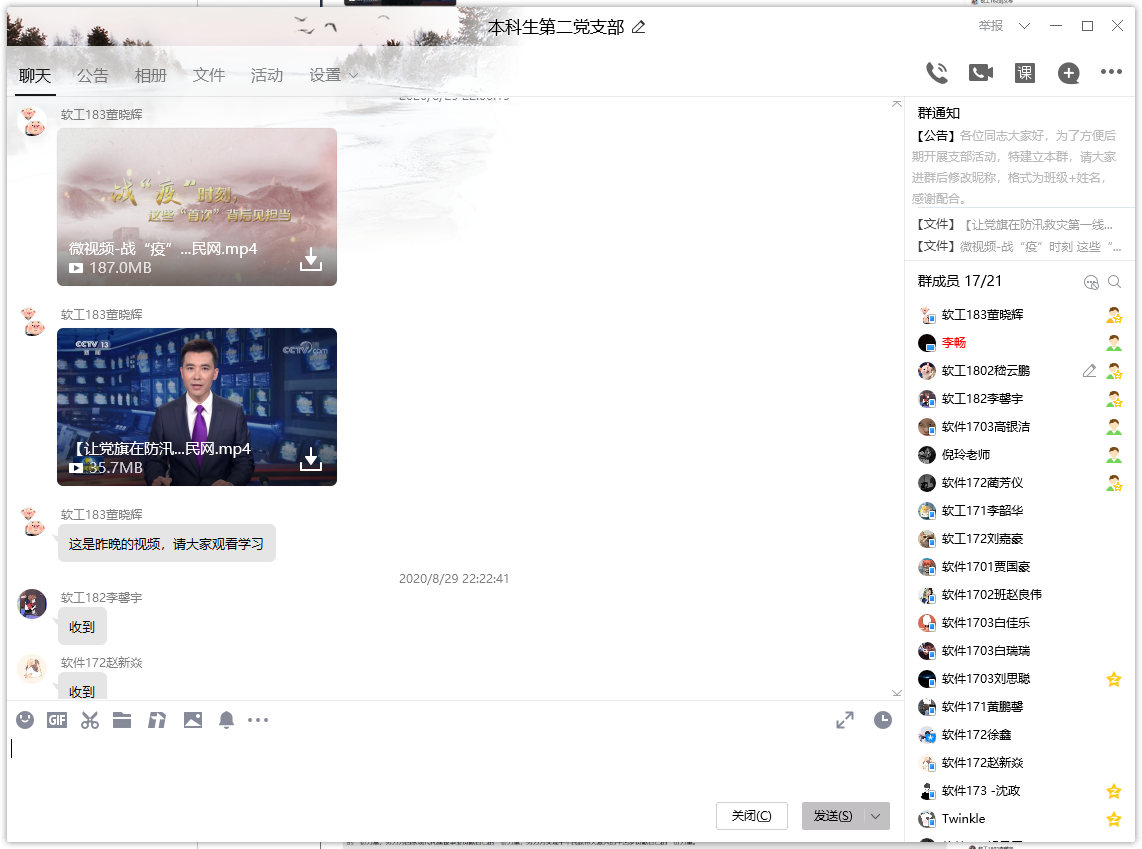1142x849 pixels.
Task: Open the send-file folder icon
Action: coord(122,719)
